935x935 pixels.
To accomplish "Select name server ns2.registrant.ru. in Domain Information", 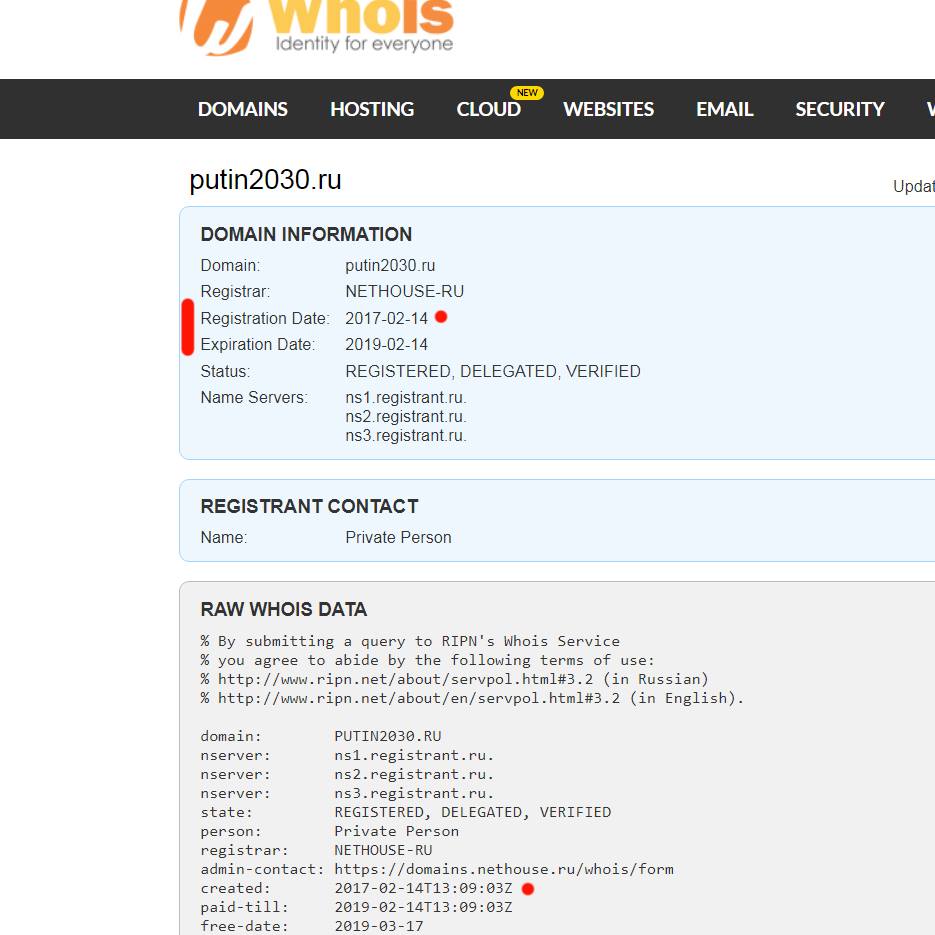I will 405,417.
